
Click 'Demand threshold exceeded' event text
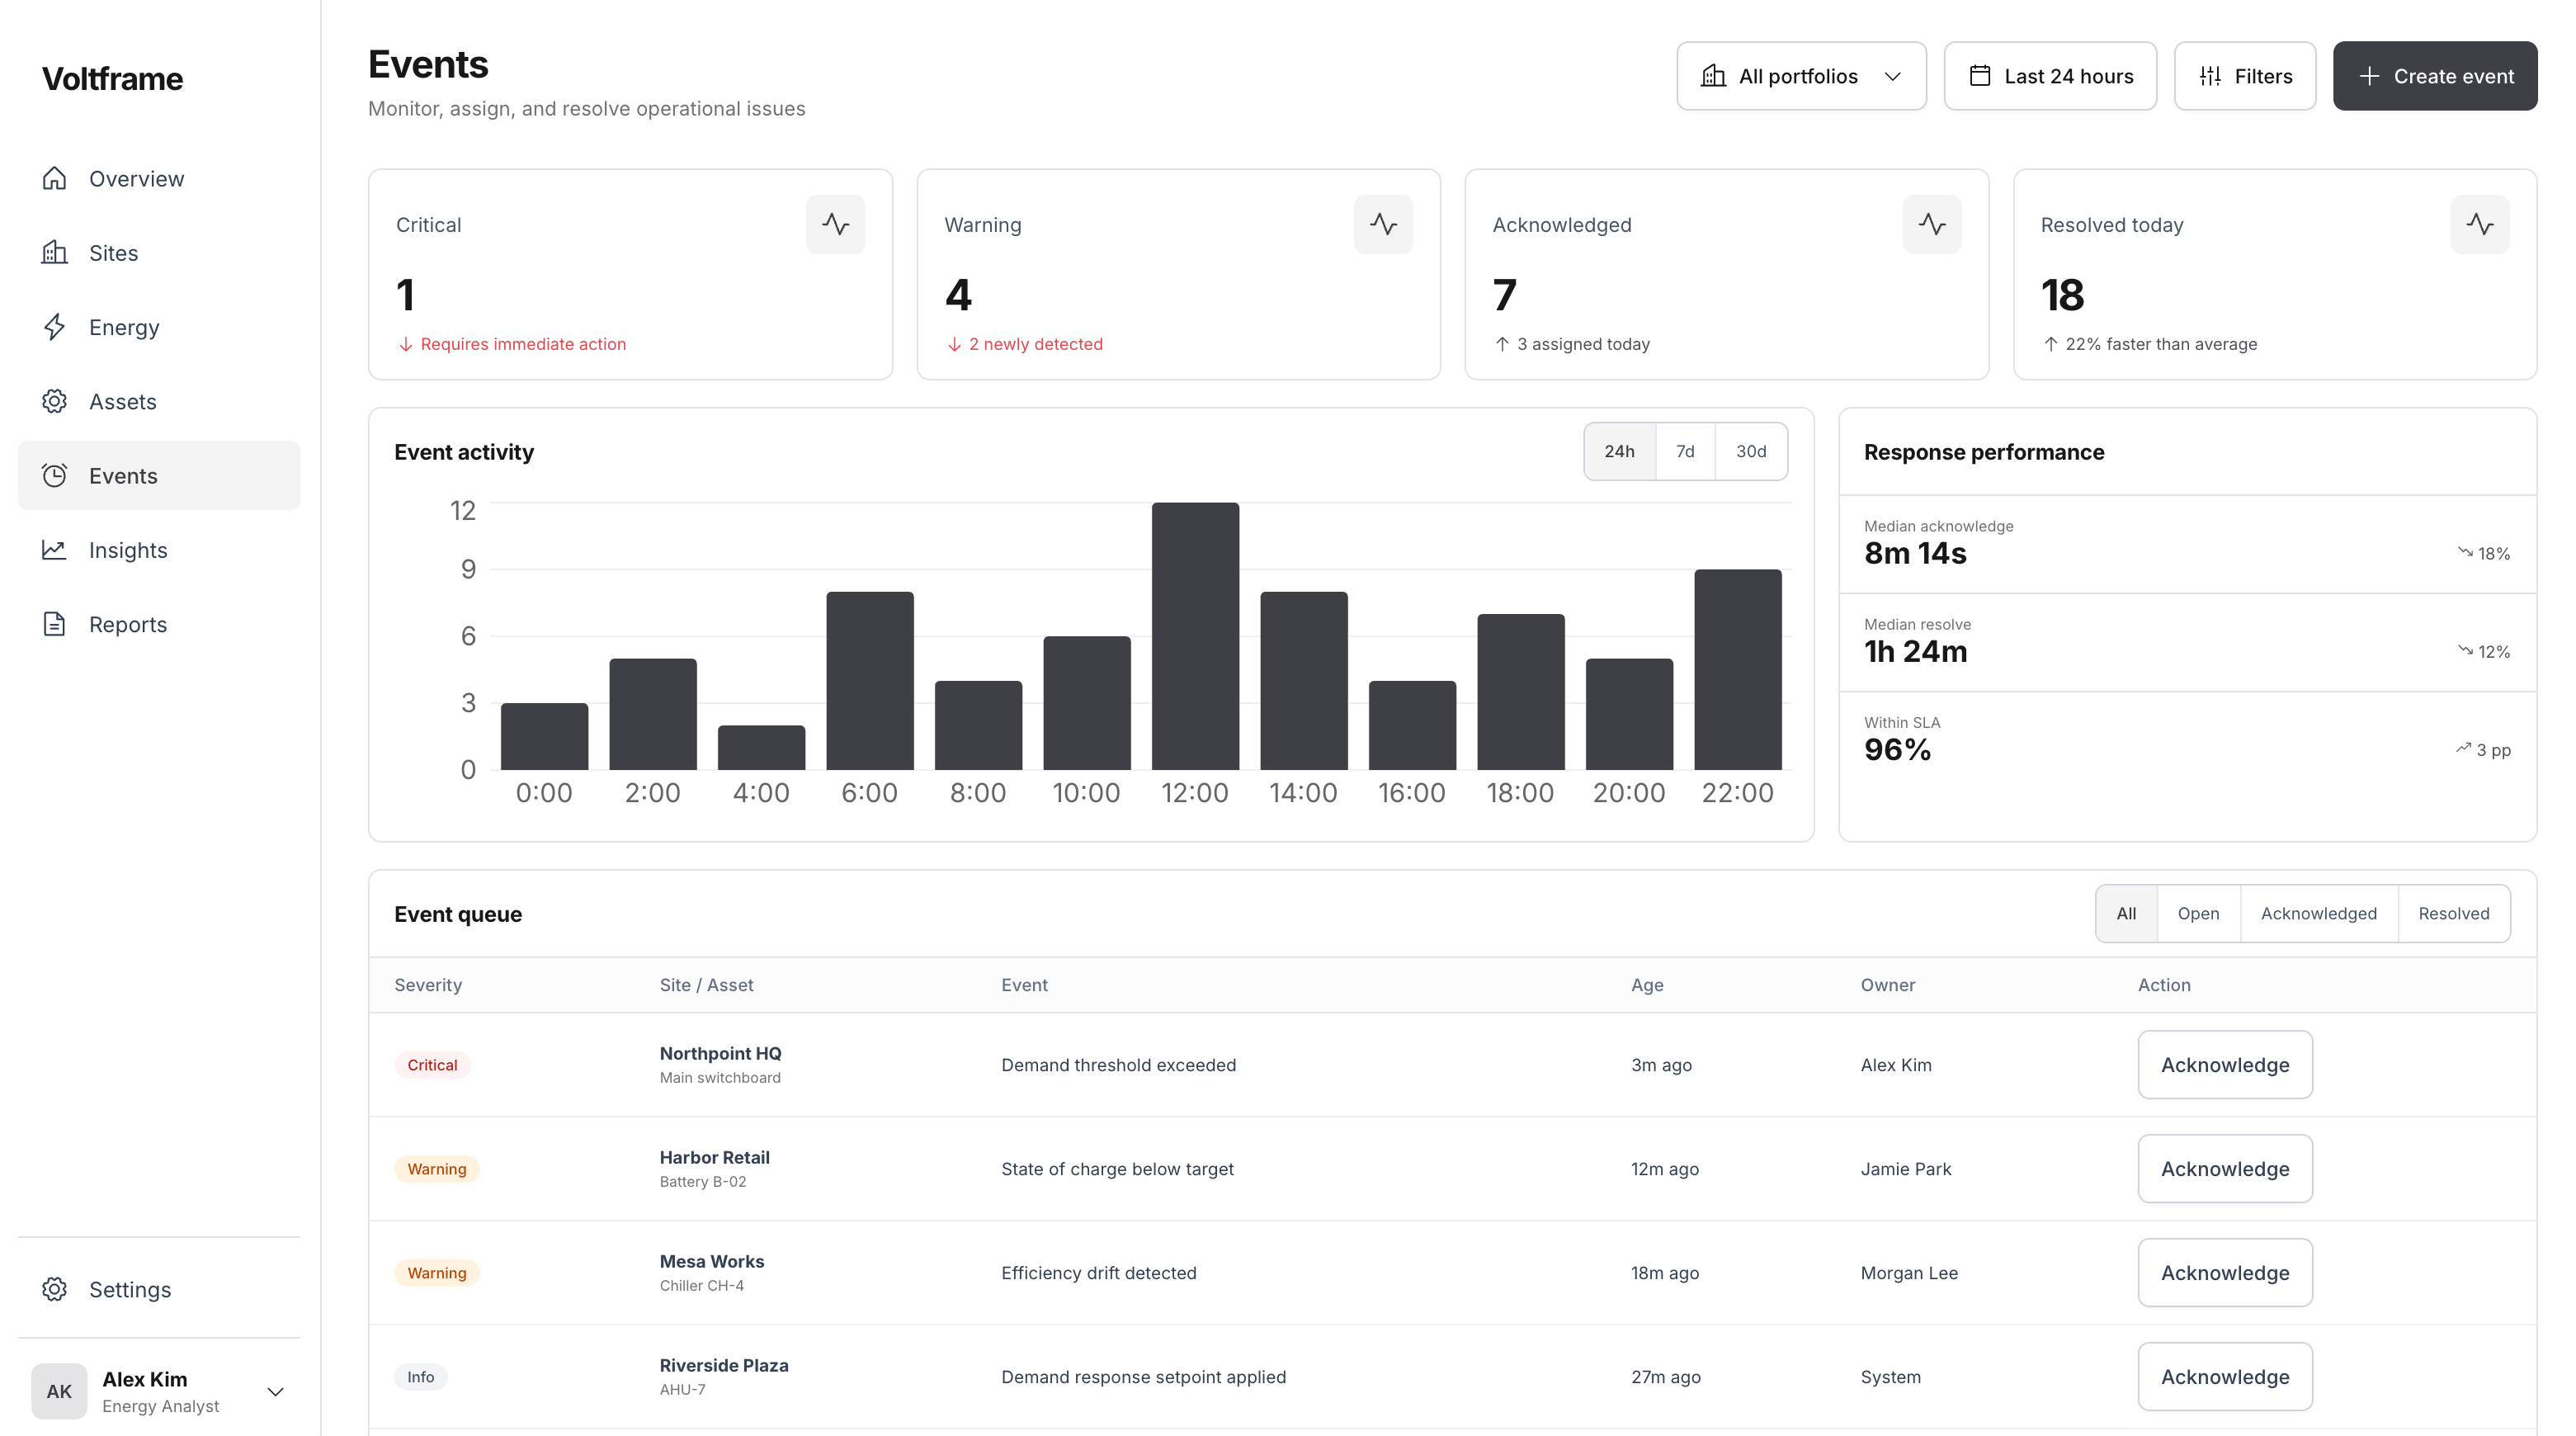coord(1118,1065)
